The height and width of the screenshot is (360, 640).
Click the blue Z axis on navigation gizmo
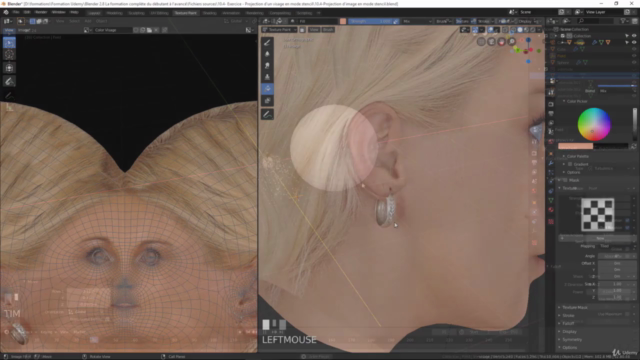[x=528, y=40]
